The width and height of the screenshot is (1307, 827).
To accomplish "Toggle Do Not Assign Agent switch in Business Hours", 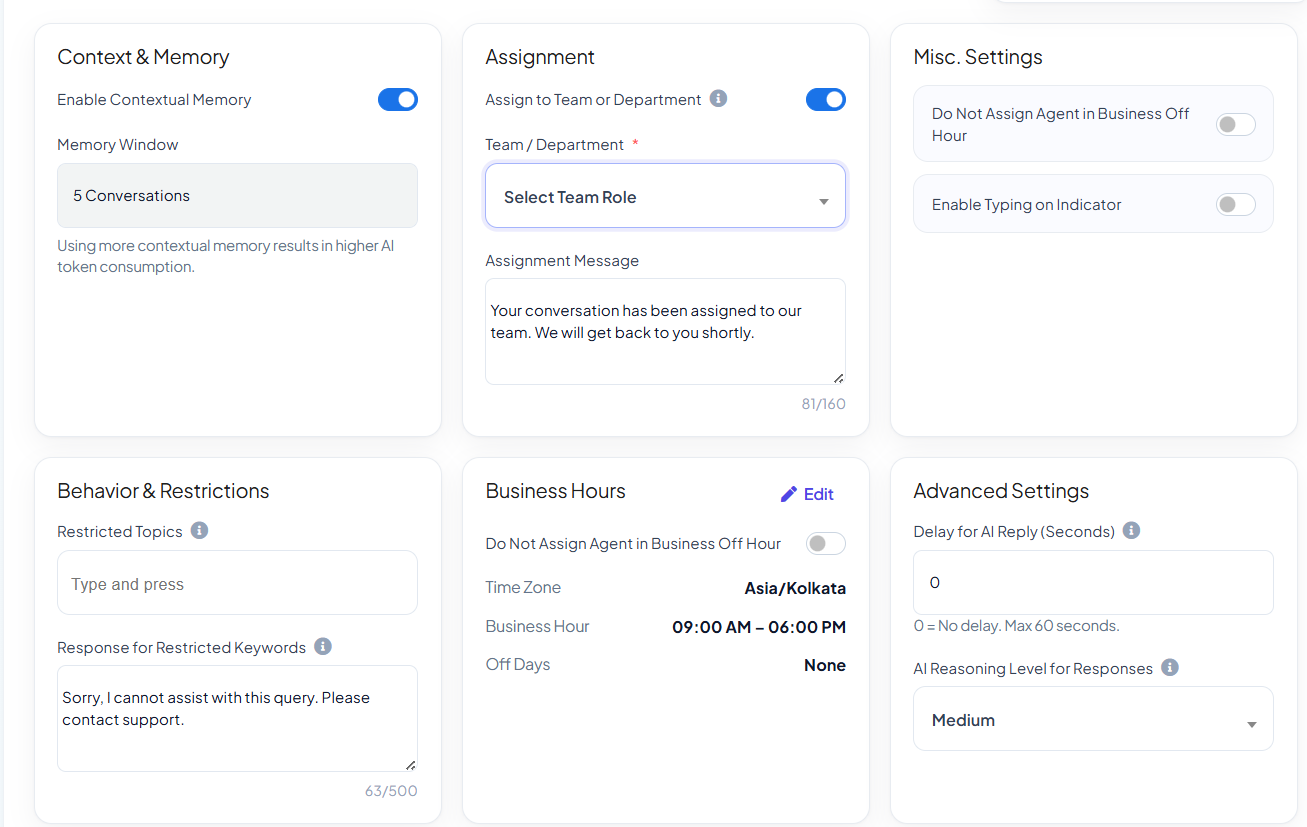I will pos(826,543).
